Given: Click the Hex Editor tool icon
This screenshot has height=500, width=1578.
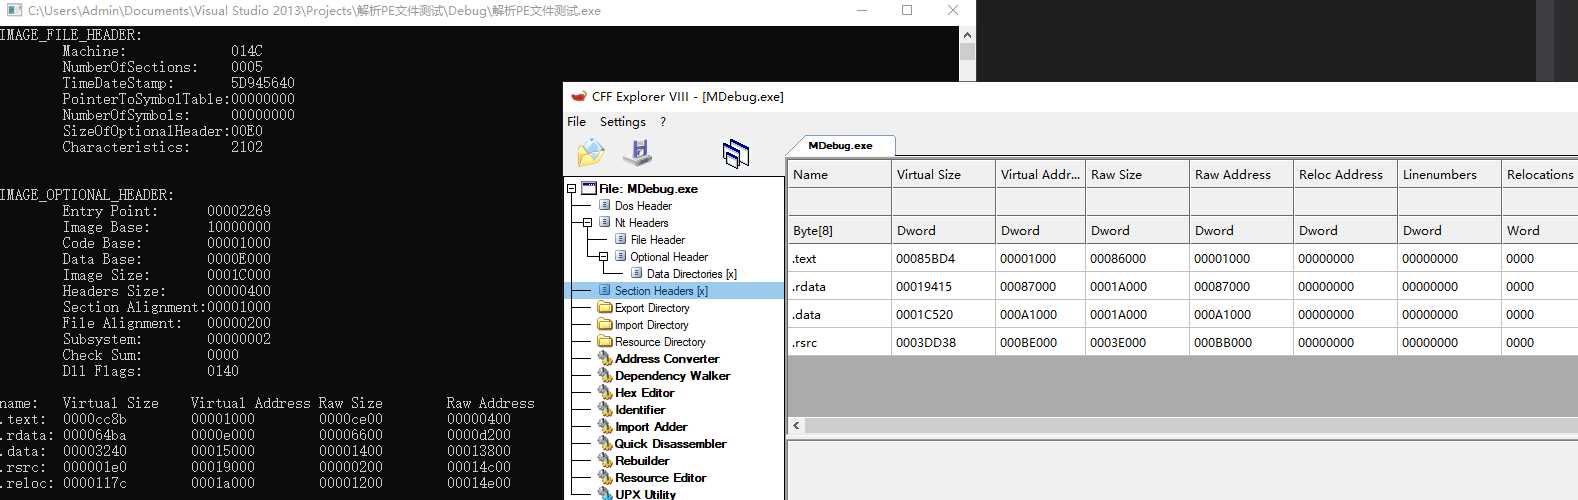Looking at the screenshot, I should click(x=605, y=392).
